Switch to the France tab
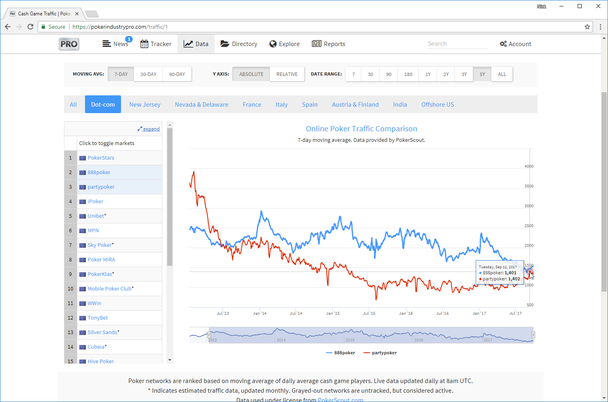The height and width of the screenshot is (402, 608). pyautogui.click(x=252, y=104)
